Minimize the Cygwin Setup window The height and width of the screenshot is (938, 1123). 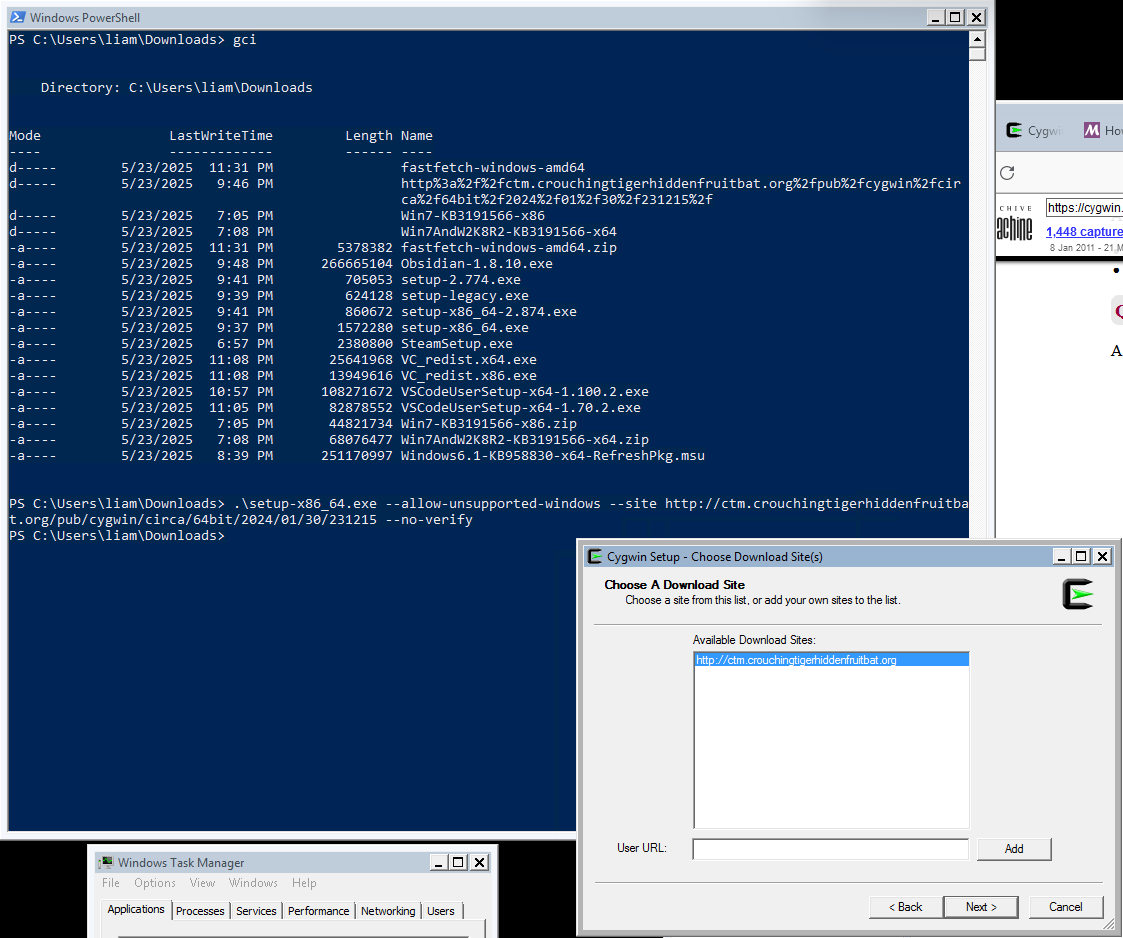tap(1061, 556)
